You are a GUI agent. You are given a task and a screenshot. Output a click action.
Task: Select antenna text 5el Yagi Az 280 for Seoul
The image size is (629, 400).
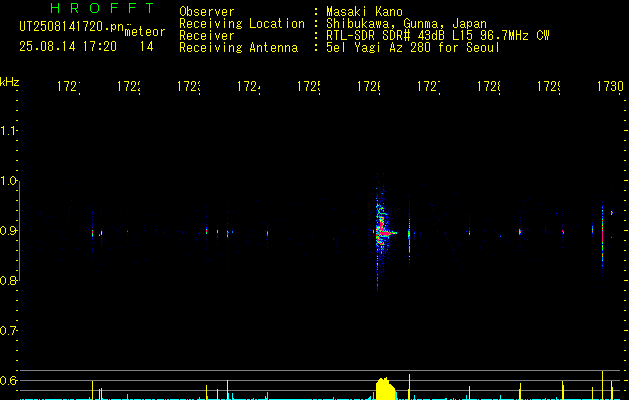413,48
